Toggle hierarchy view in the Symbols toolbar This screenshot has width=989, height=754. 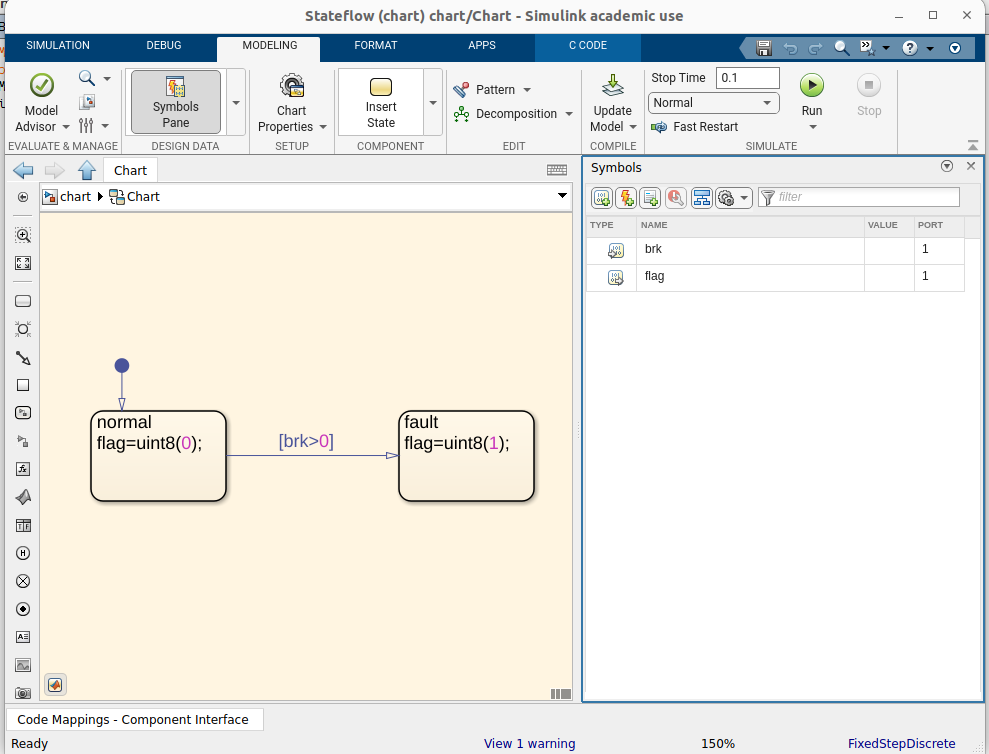pos(701,198)
